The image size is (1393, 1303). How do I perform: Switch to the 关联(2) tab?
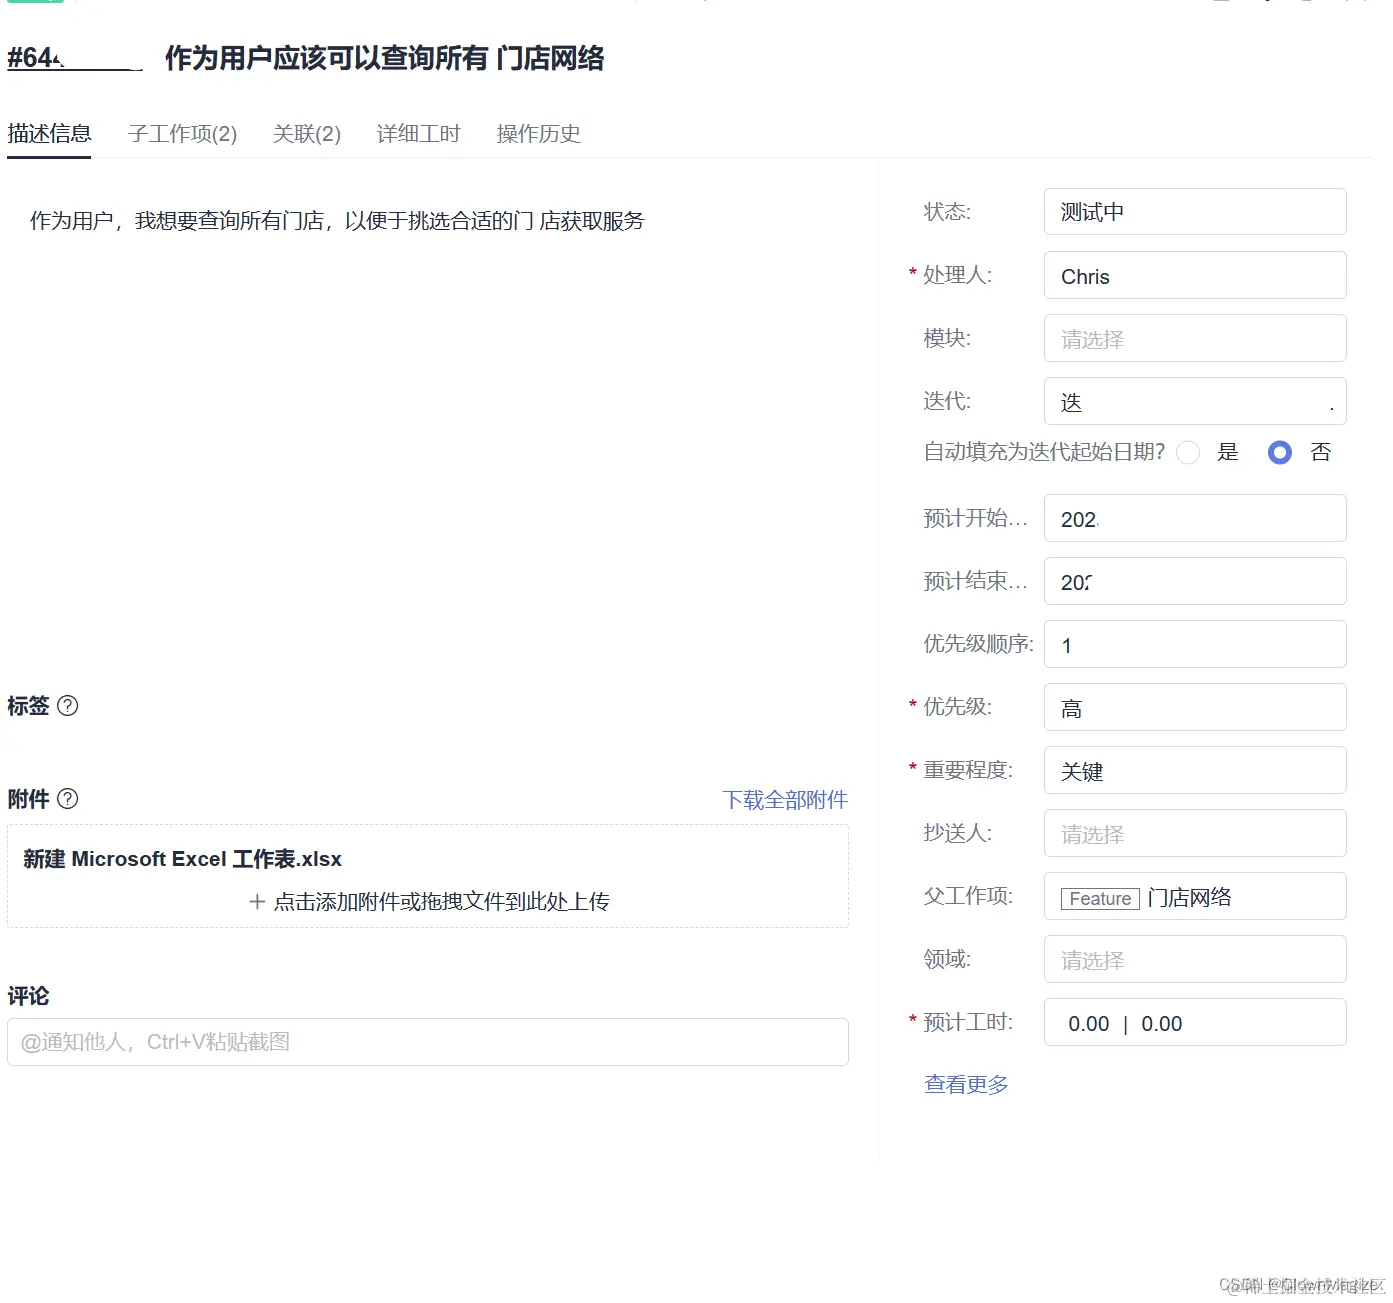coord(306,133)
